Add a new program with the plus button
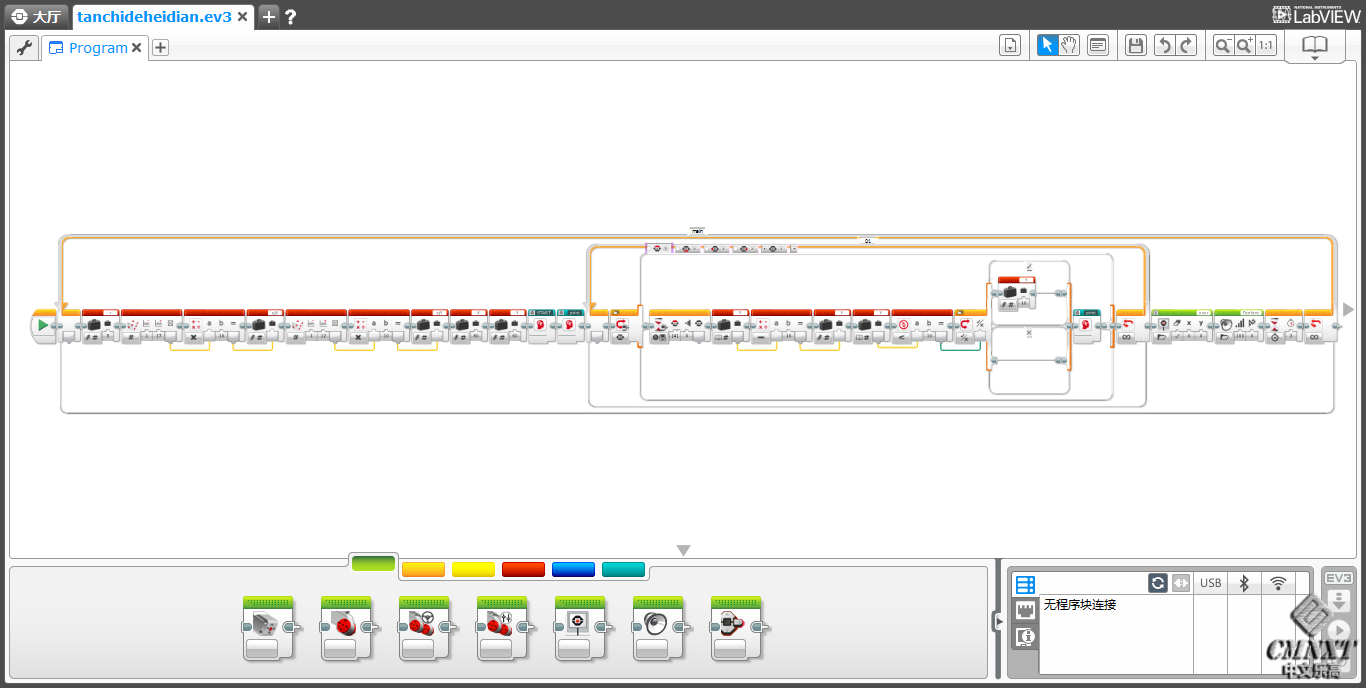 click(160, 48)
